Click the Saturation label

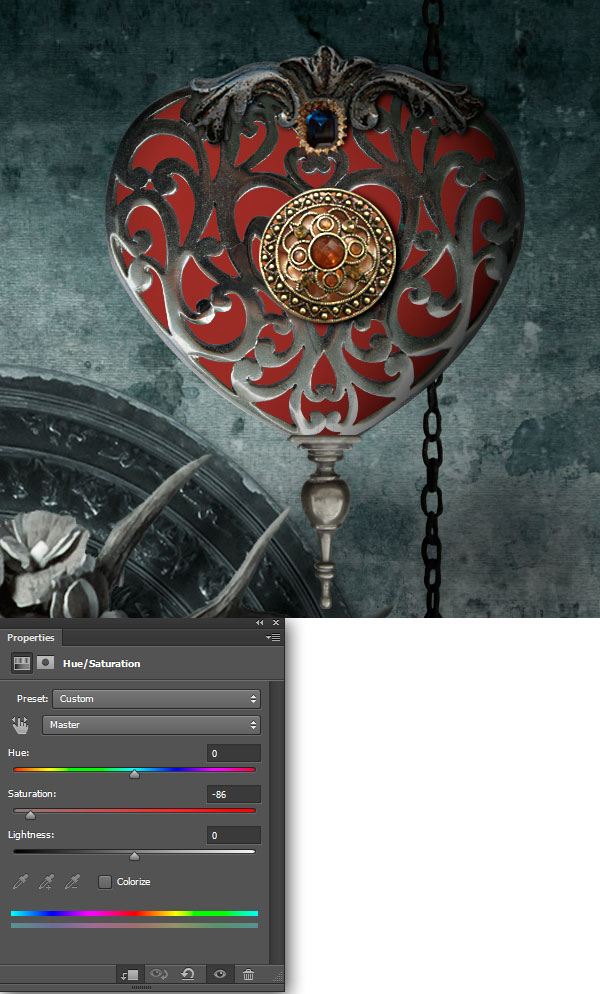pyautogui.click(x=32, y=794)
